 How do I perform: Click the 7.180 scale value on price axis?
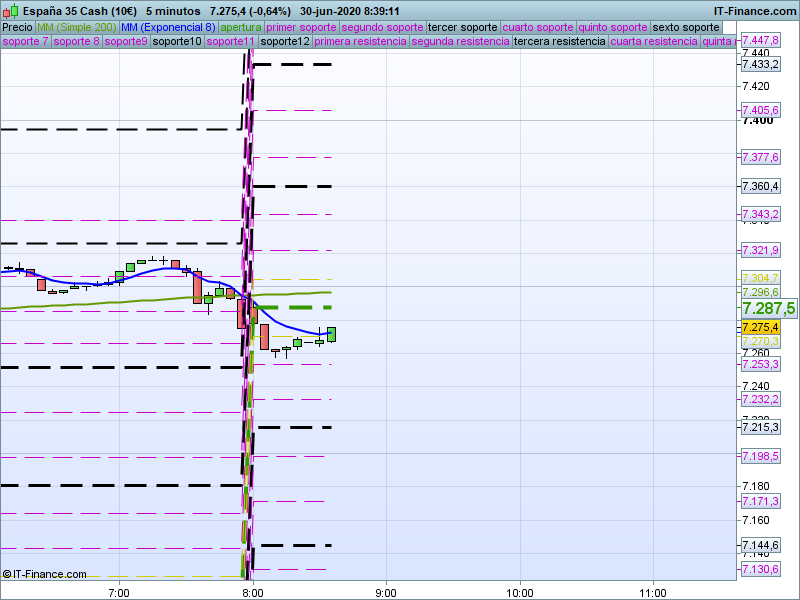point(756,486)
